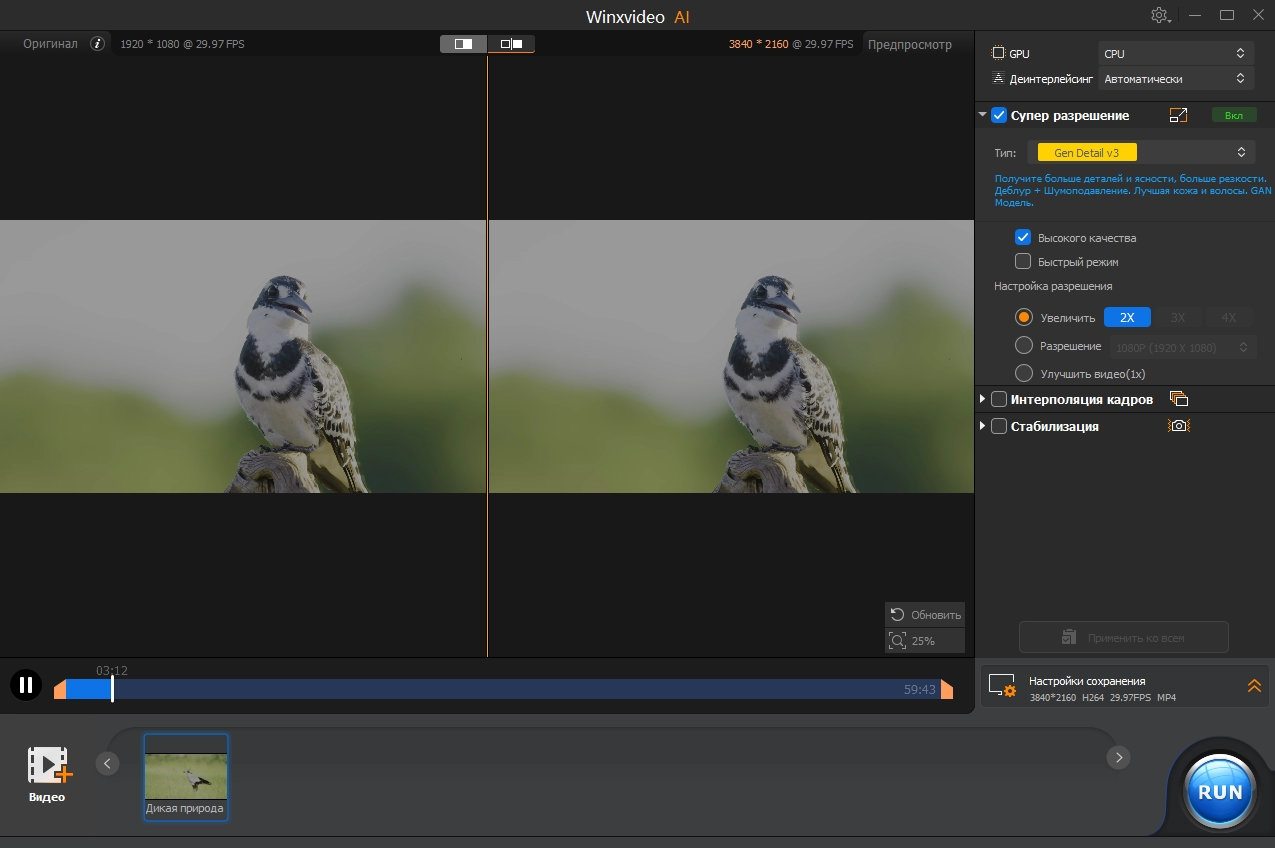Image resolution: width=1275 pixels, height=848 pixels.
Task: Click the 25% zoom magnifier control
Action: coord(925,641)
